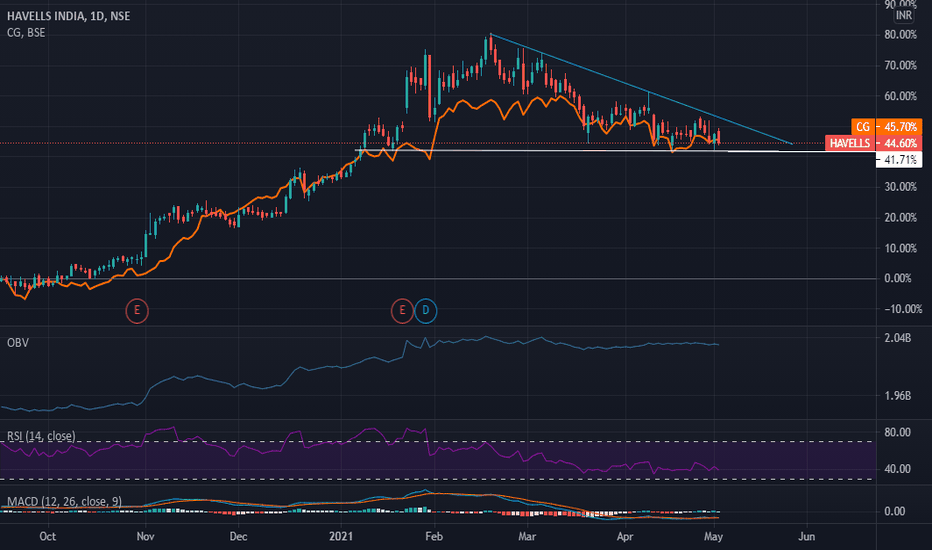Click the white 41.71% price axis label

pyautogui.click(x=900, y=159)
